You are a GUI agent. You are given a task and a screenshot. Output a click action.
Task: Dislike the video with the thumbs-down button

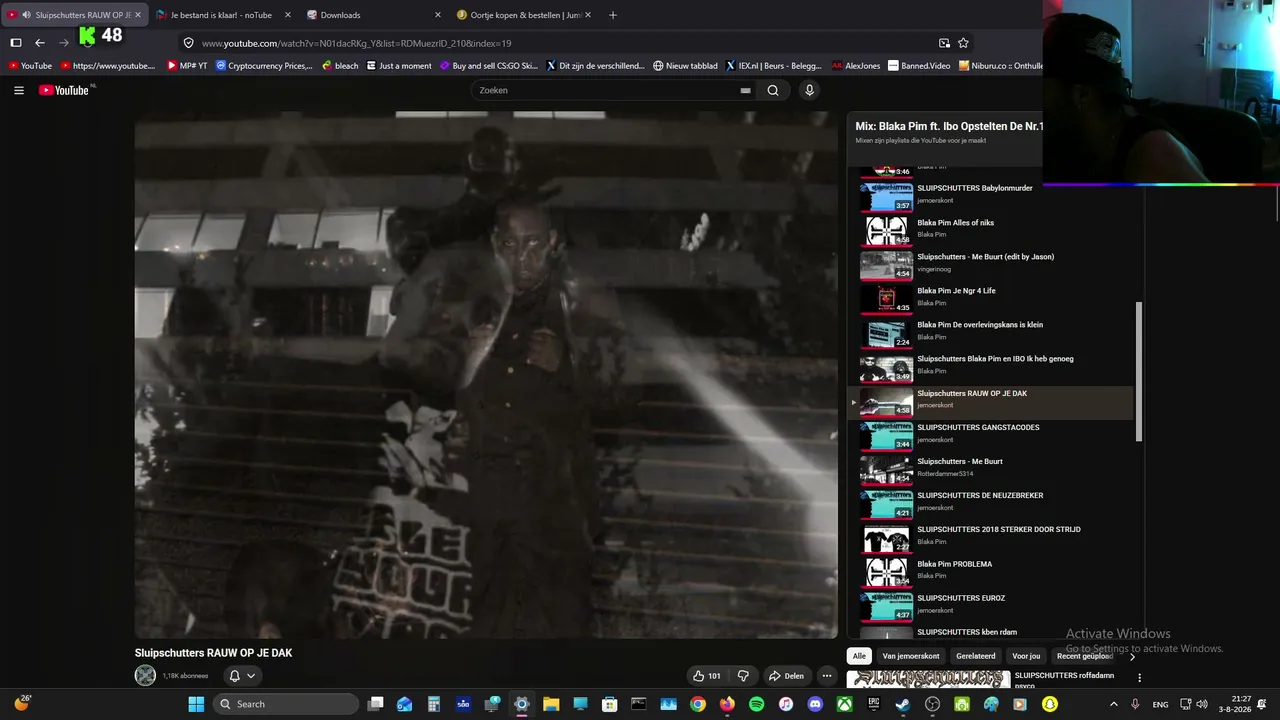tap(743, 676)
